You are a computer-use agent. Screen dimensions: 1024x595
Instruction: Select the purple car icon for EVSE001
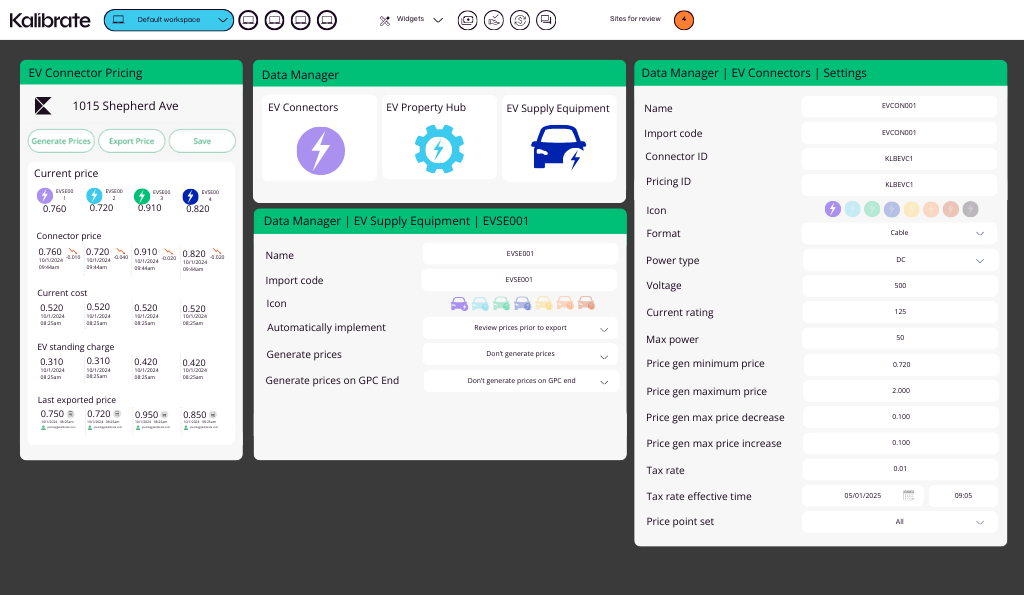click(459, 303)
